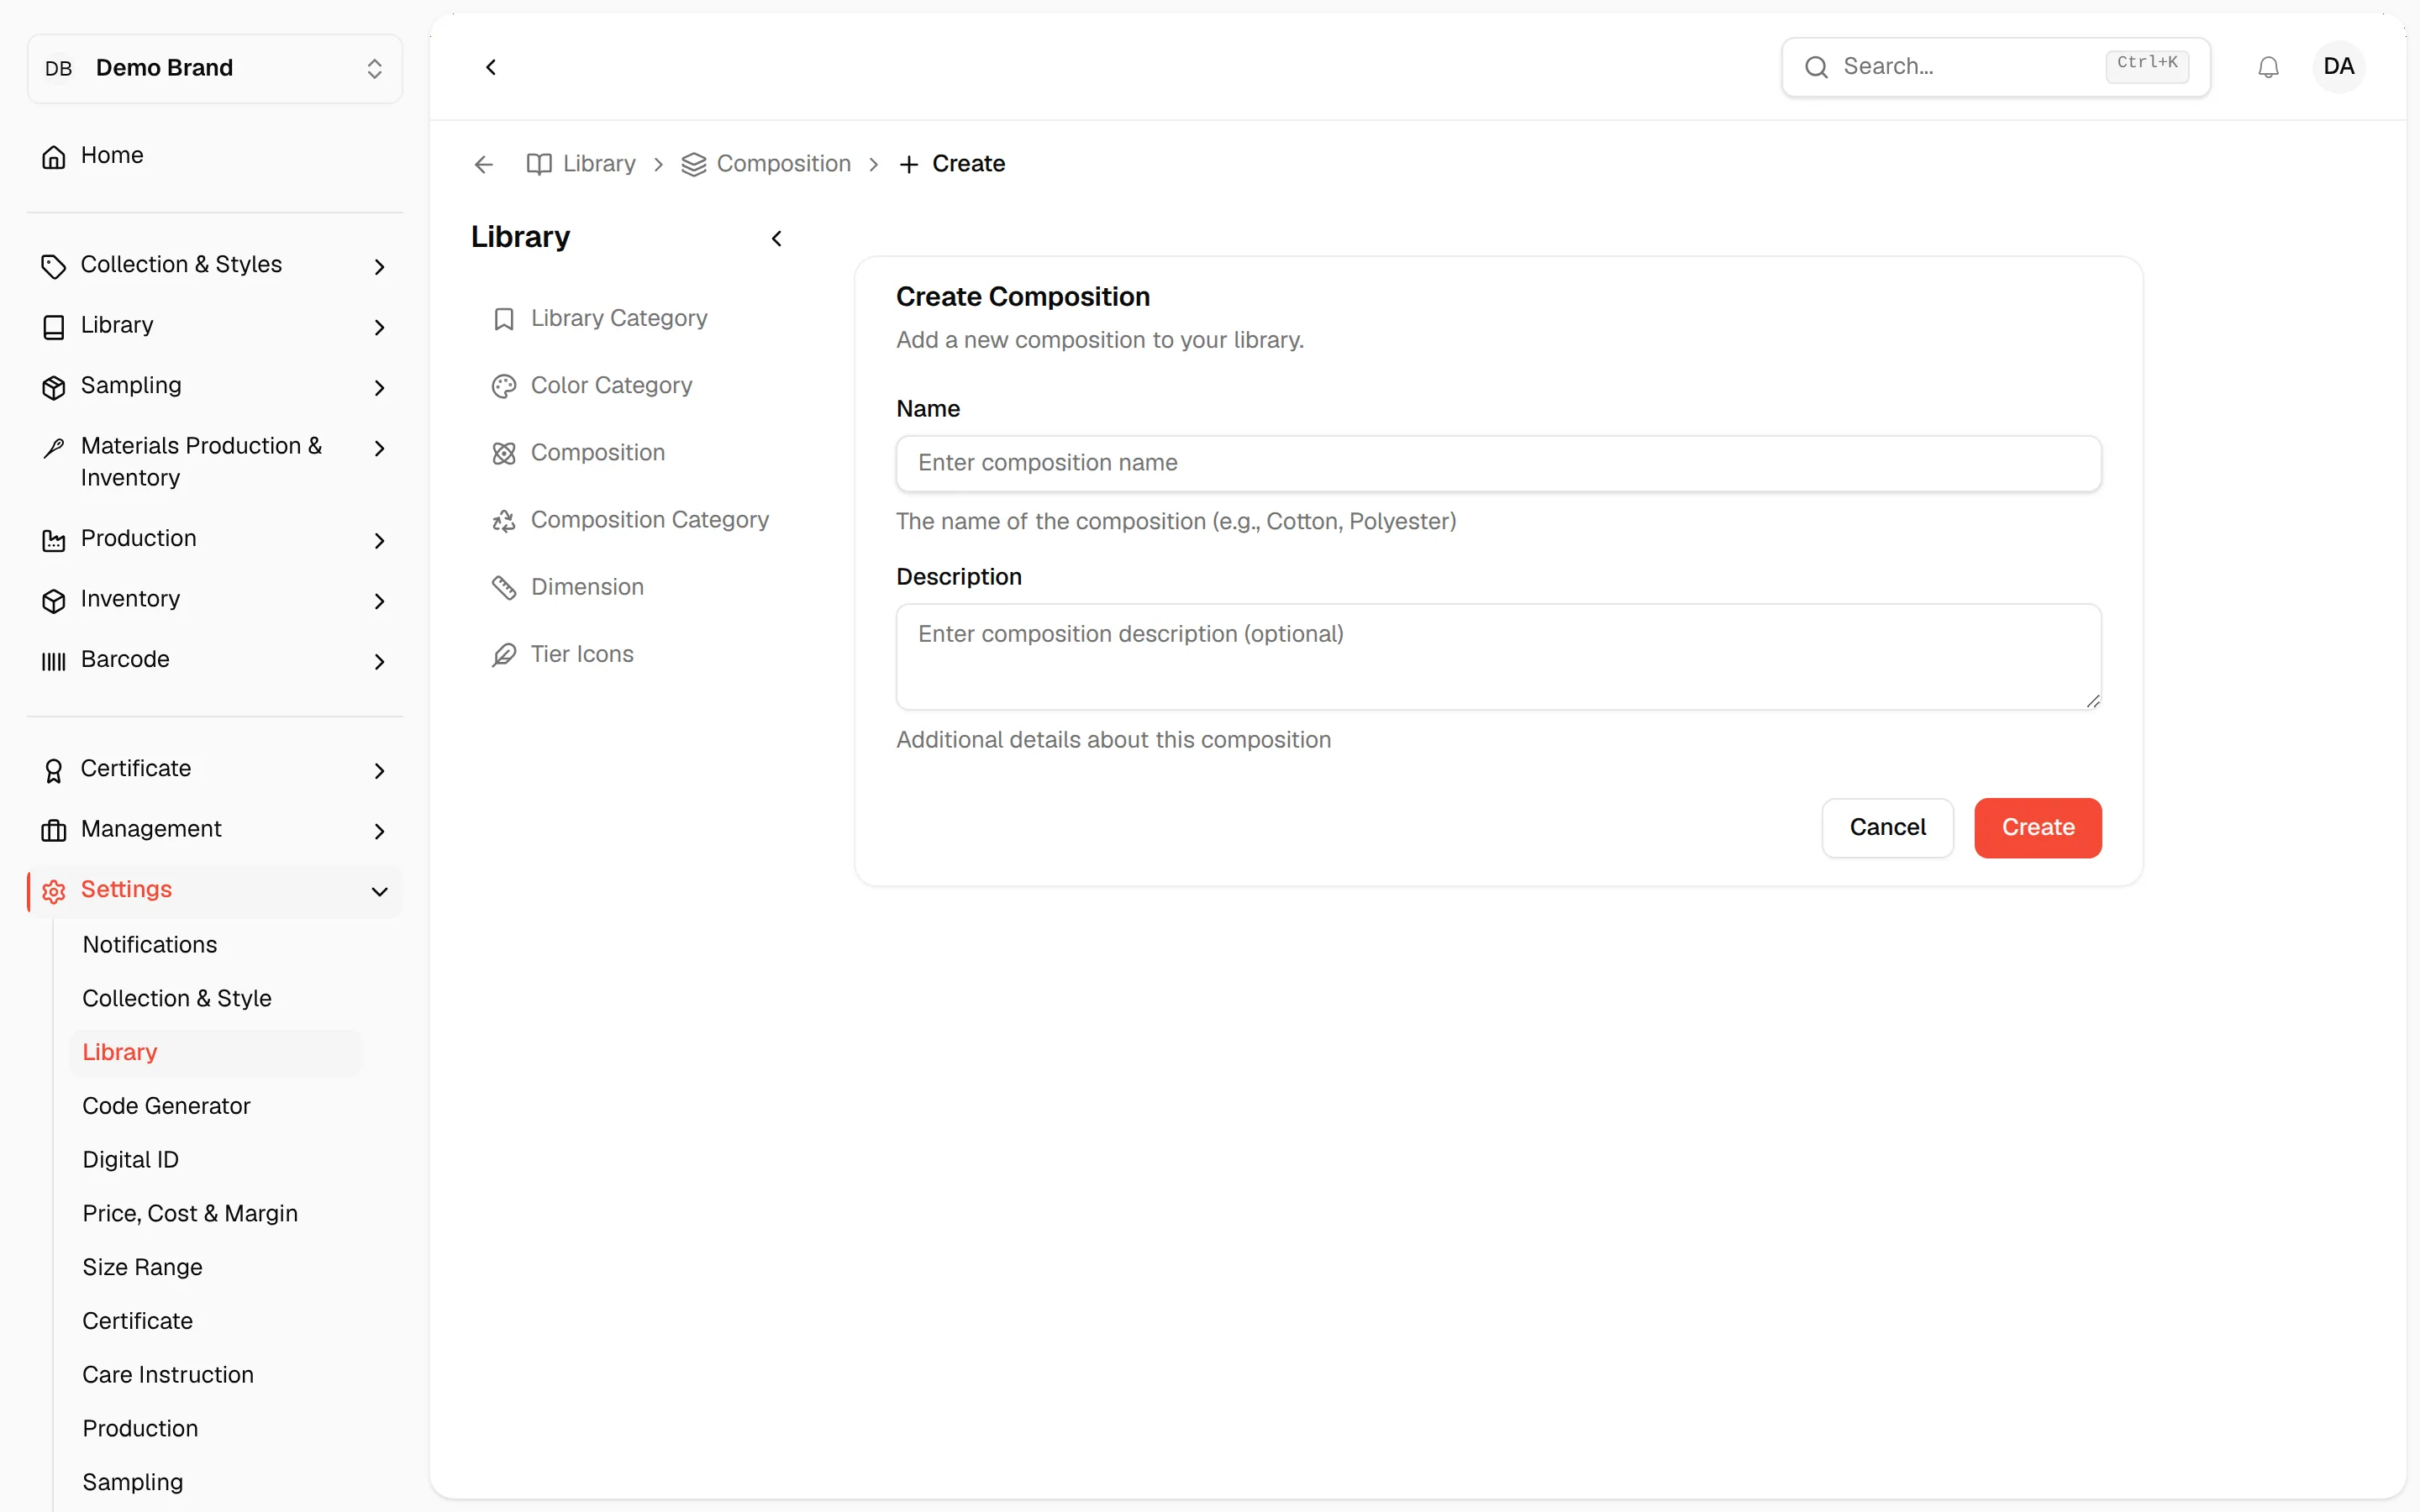Focus the Description textarea
Screen dimensions: 2420x1512
(x=1498, y=656)
